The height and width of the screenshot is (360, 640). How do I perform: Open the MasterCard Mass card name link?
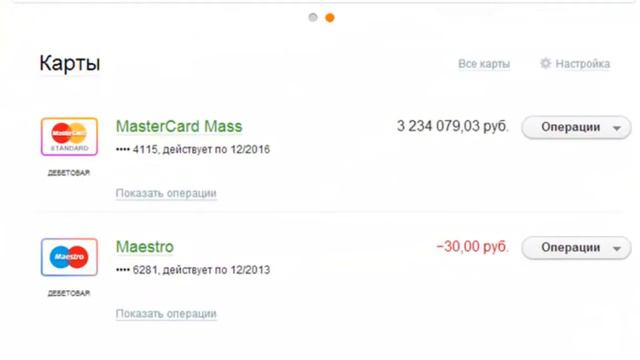tap(179, 127)
